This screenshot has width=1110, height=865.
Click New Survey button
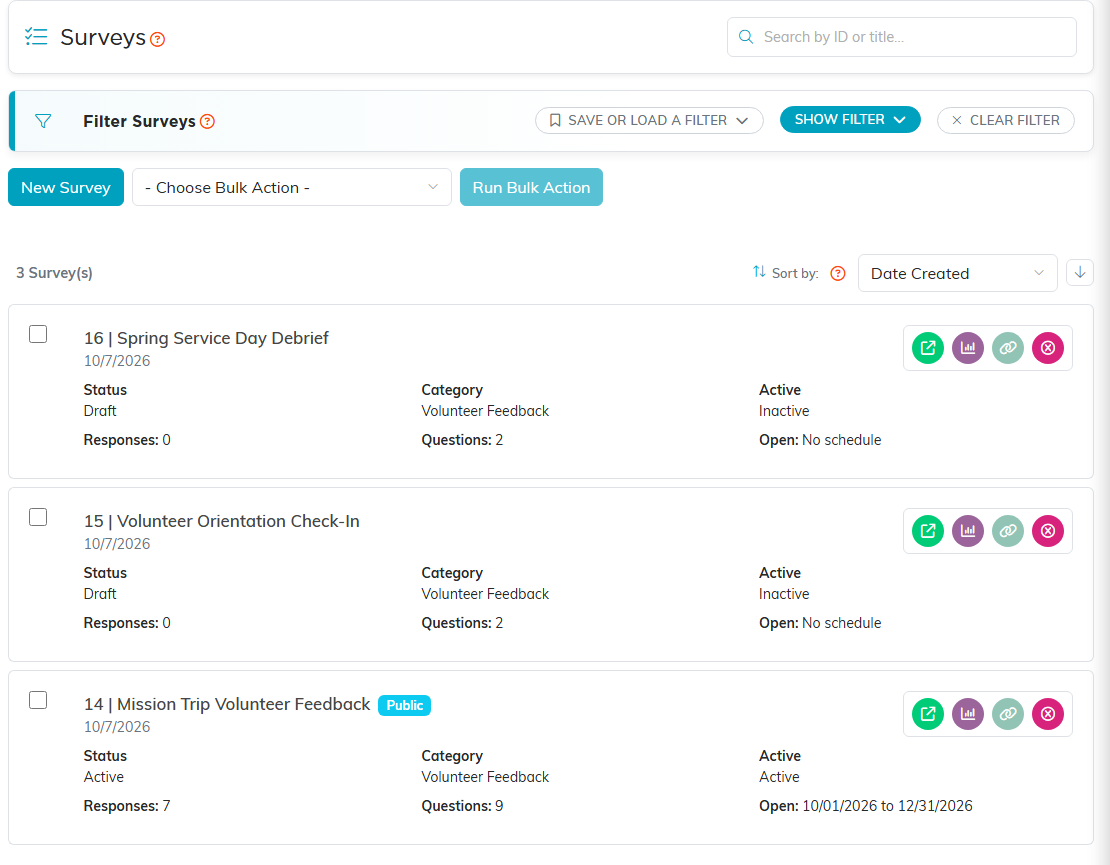coord(66,188)
